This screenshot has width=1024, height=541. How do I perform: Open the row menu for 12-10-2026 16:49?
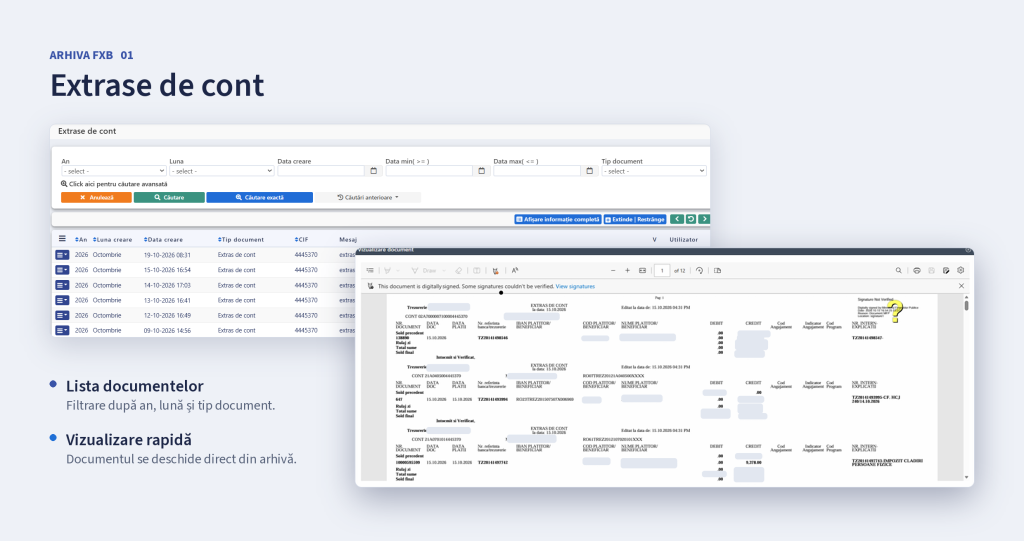(x=62, y=316)
